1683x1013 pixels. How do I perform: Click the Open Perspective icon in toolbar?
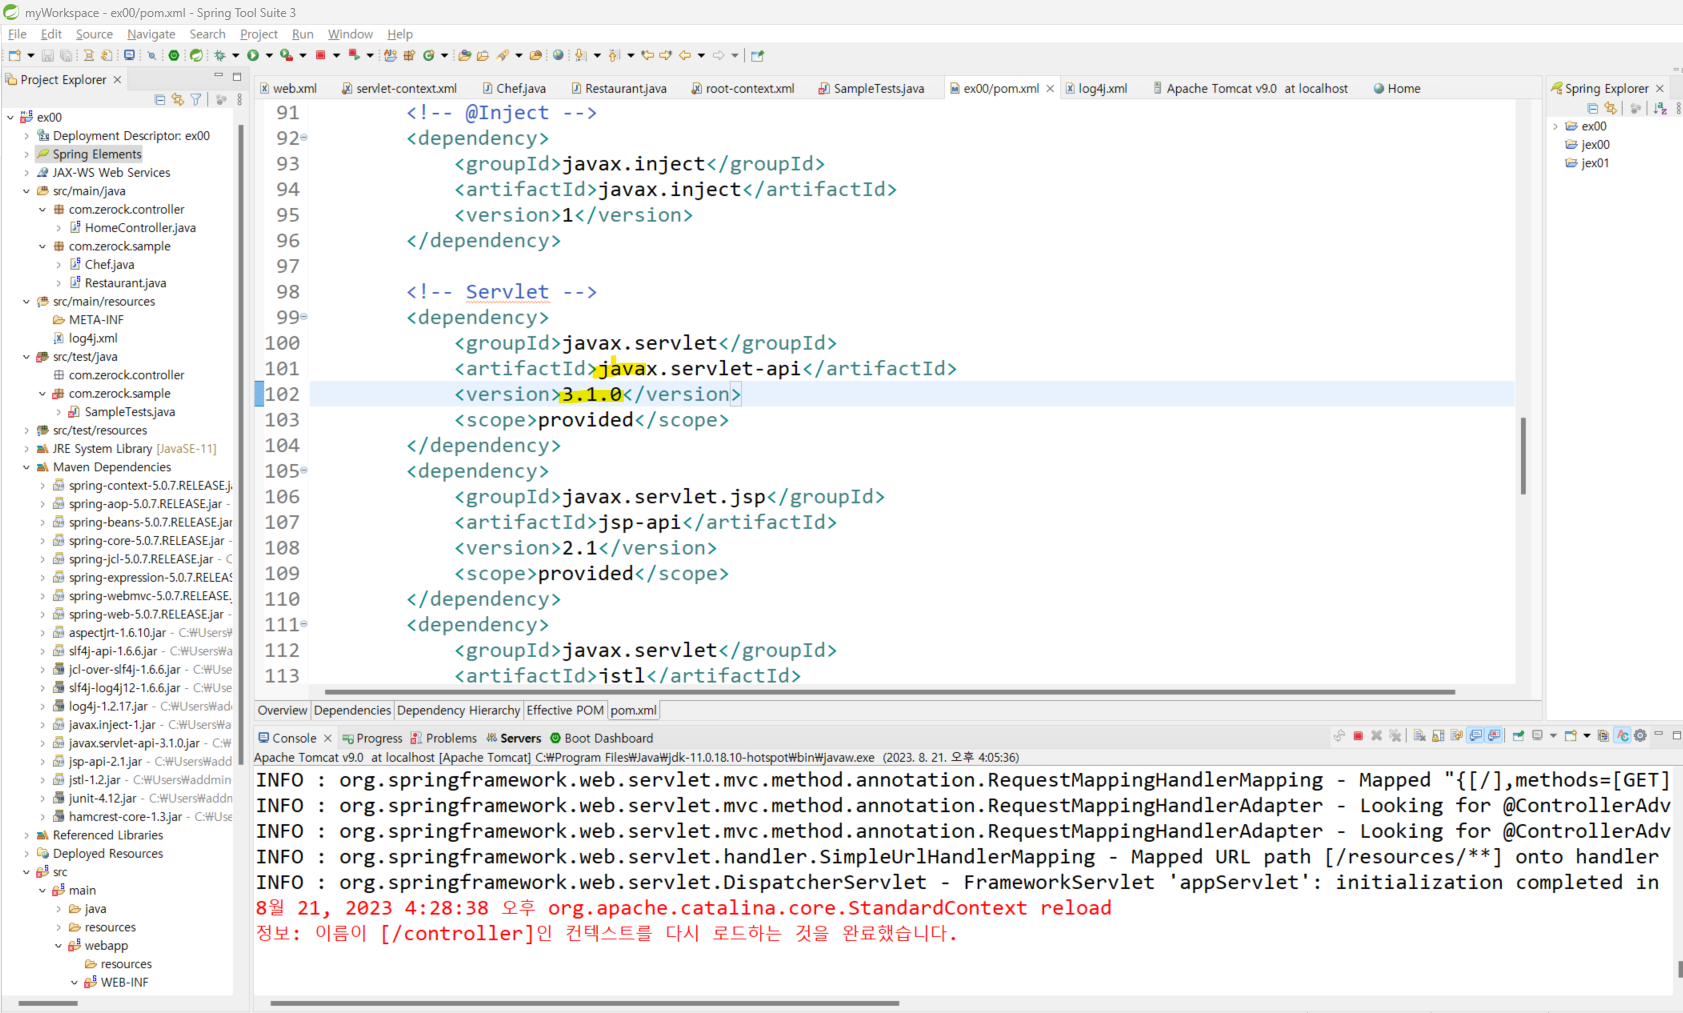(x=758, y=55)
